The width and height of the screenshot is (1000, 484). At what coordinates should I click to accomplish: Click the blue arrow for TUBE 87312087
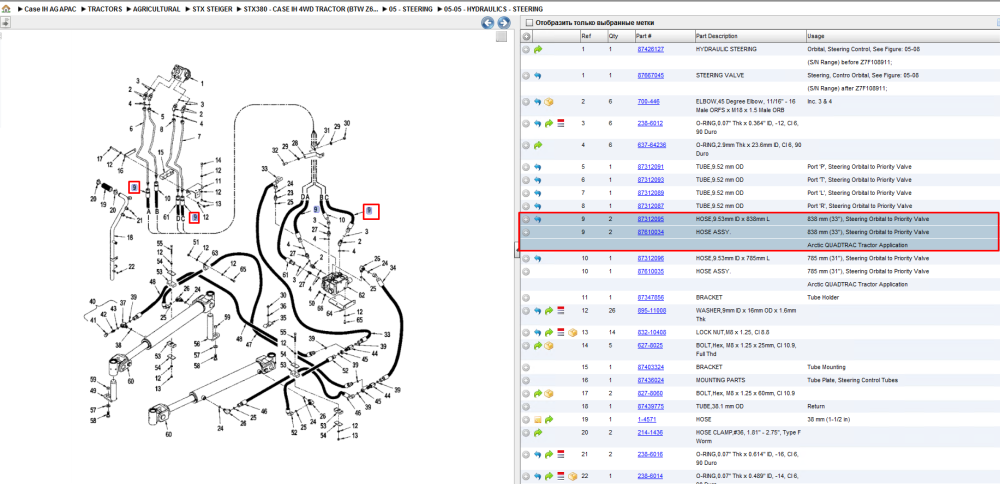538,206
